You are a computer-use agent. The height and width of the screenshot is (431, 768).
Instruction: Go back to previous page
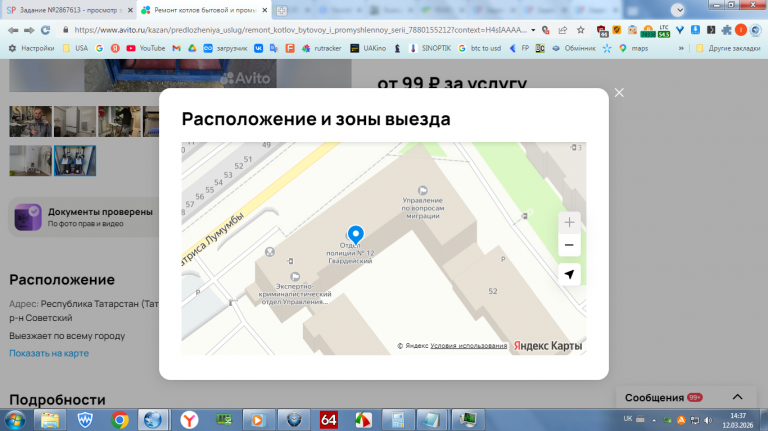click(x=13, y=30)
